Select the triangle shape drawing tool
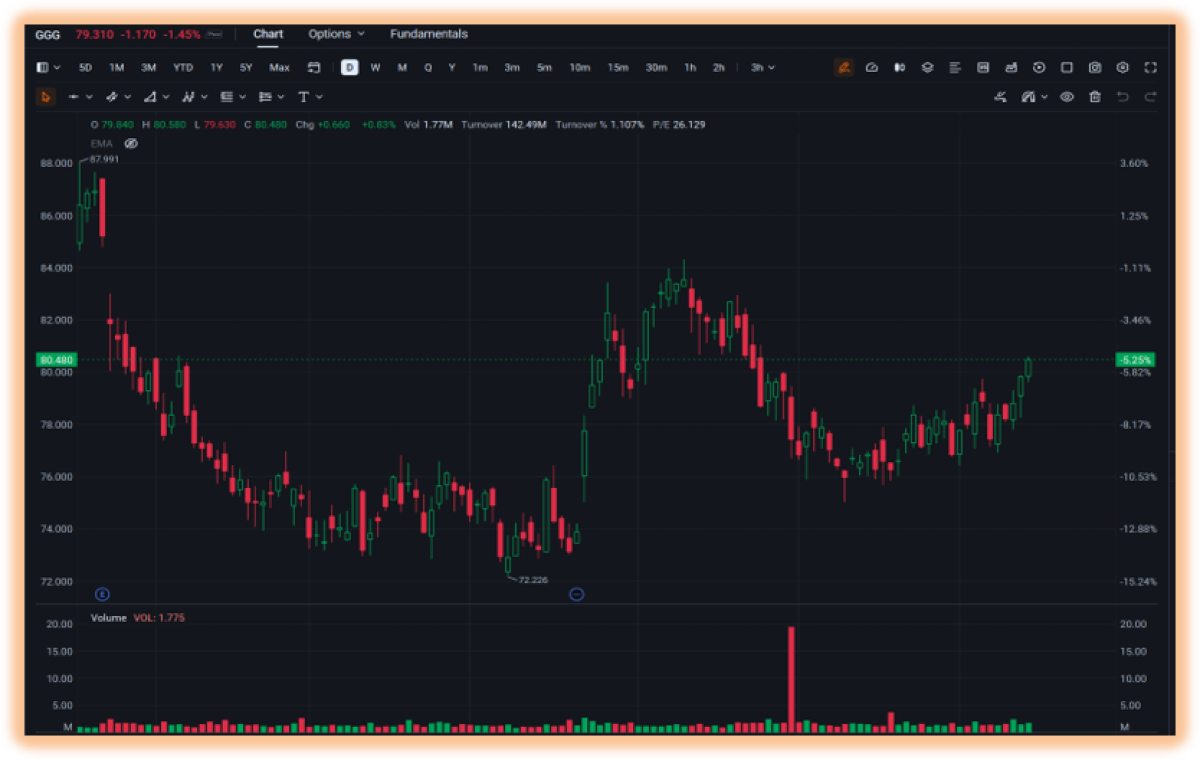This screenshot has height=760, width=1200. [150, 97]
